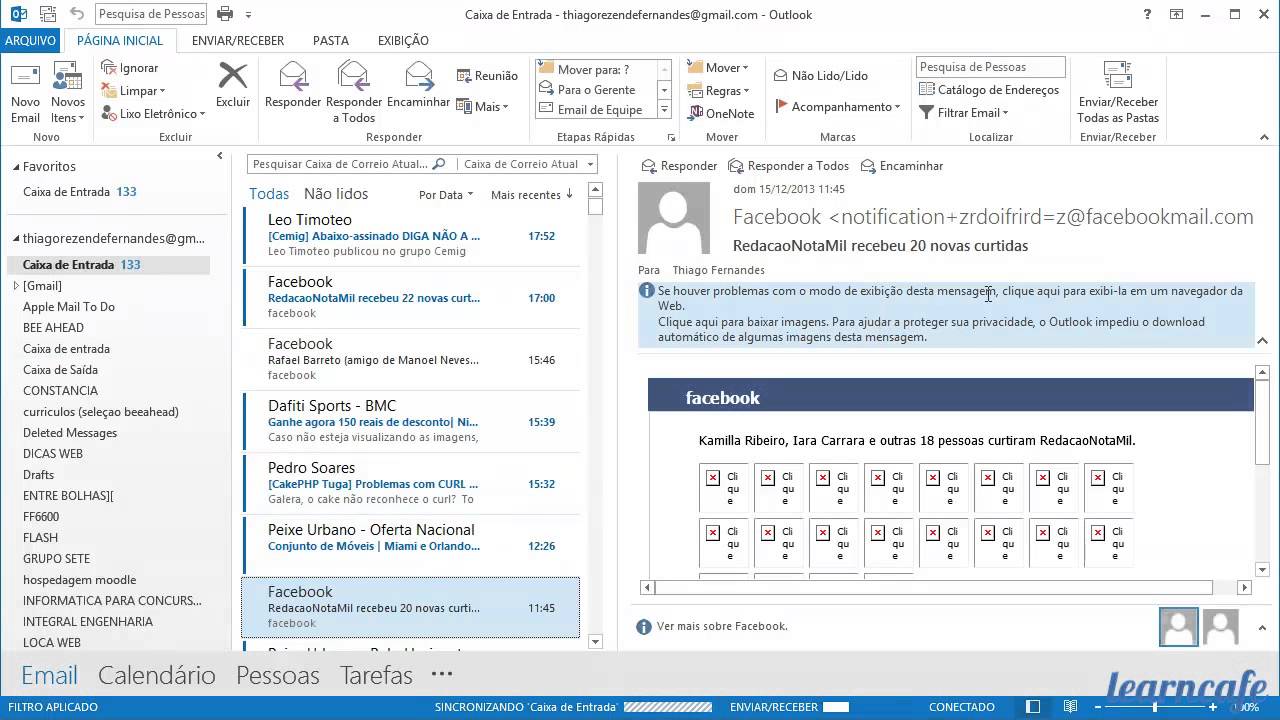Open the DICAS WEB folder
Image resolution: width=1280 pixels, height=720 pixels.
pos(53,454)
